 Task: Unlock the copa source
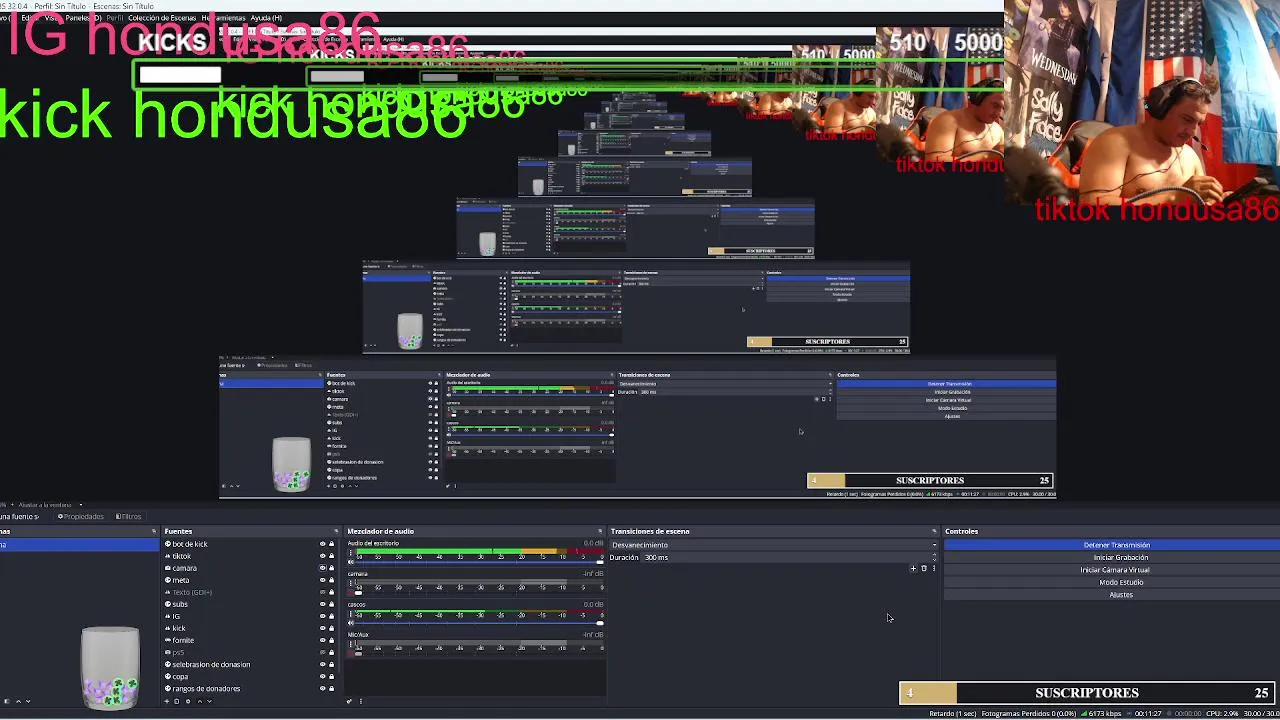tap(331, 676)
